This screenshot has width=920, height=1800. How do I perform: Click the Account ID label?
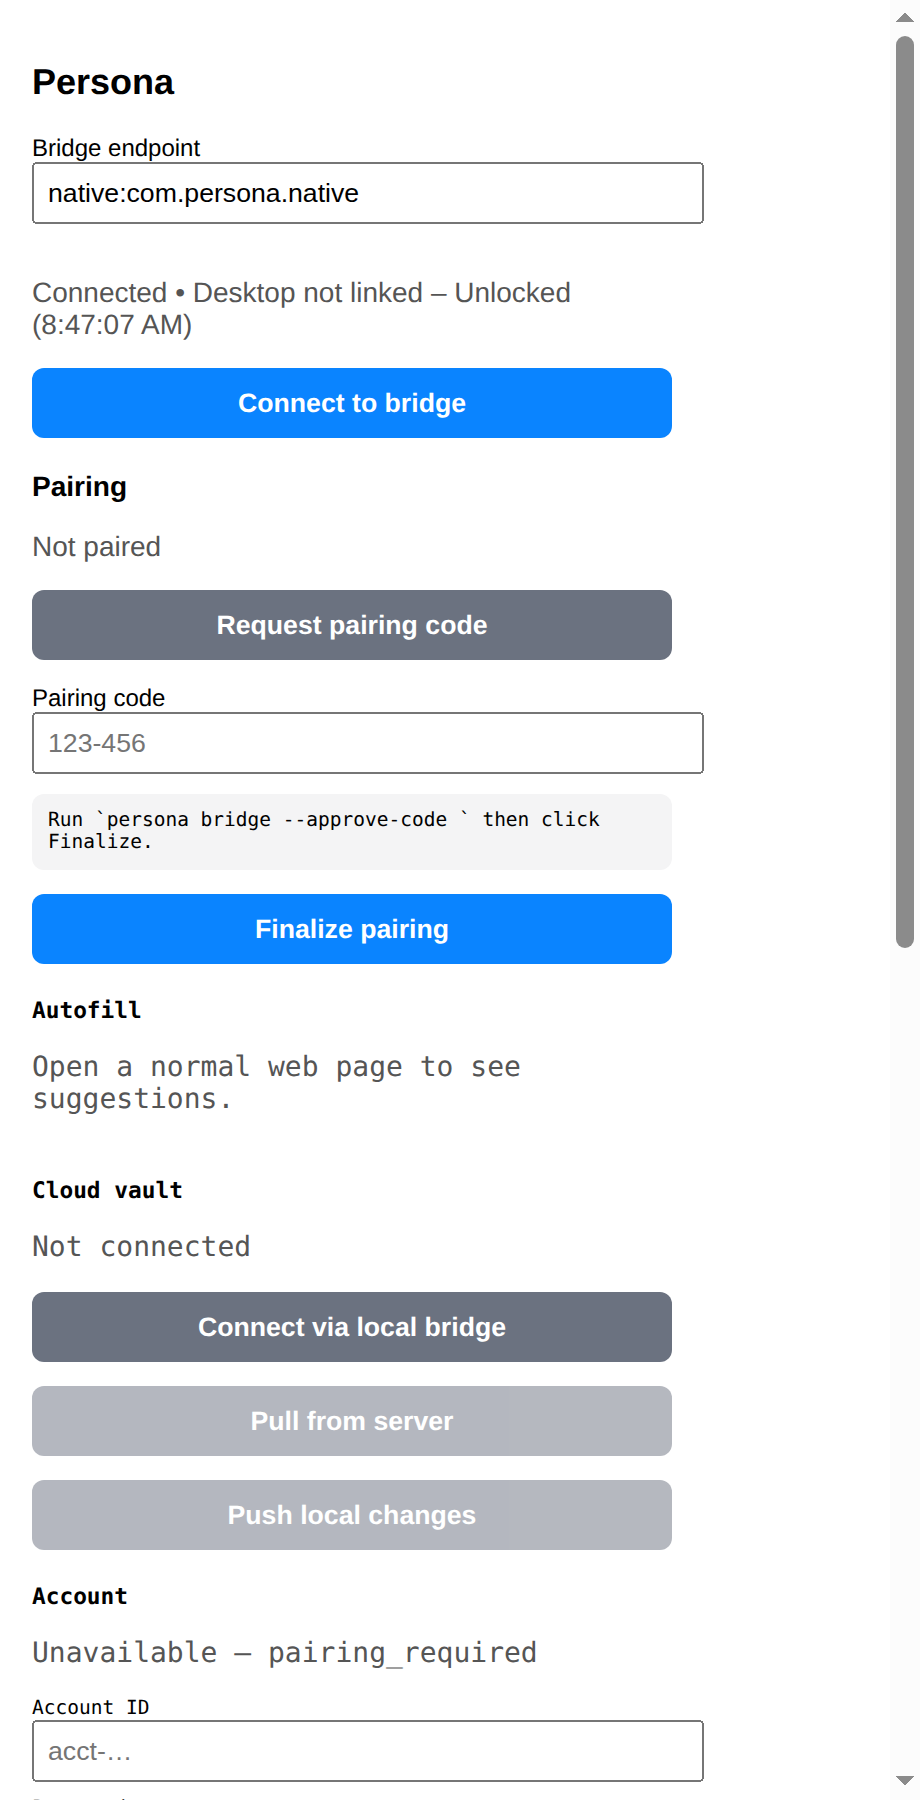pyautogui.click(x=91, y=1707)
